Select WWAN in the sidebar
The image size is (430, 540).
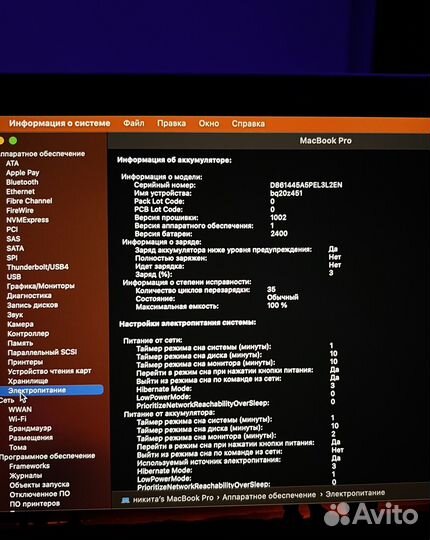pyautogui.click(x=20, y=409)
